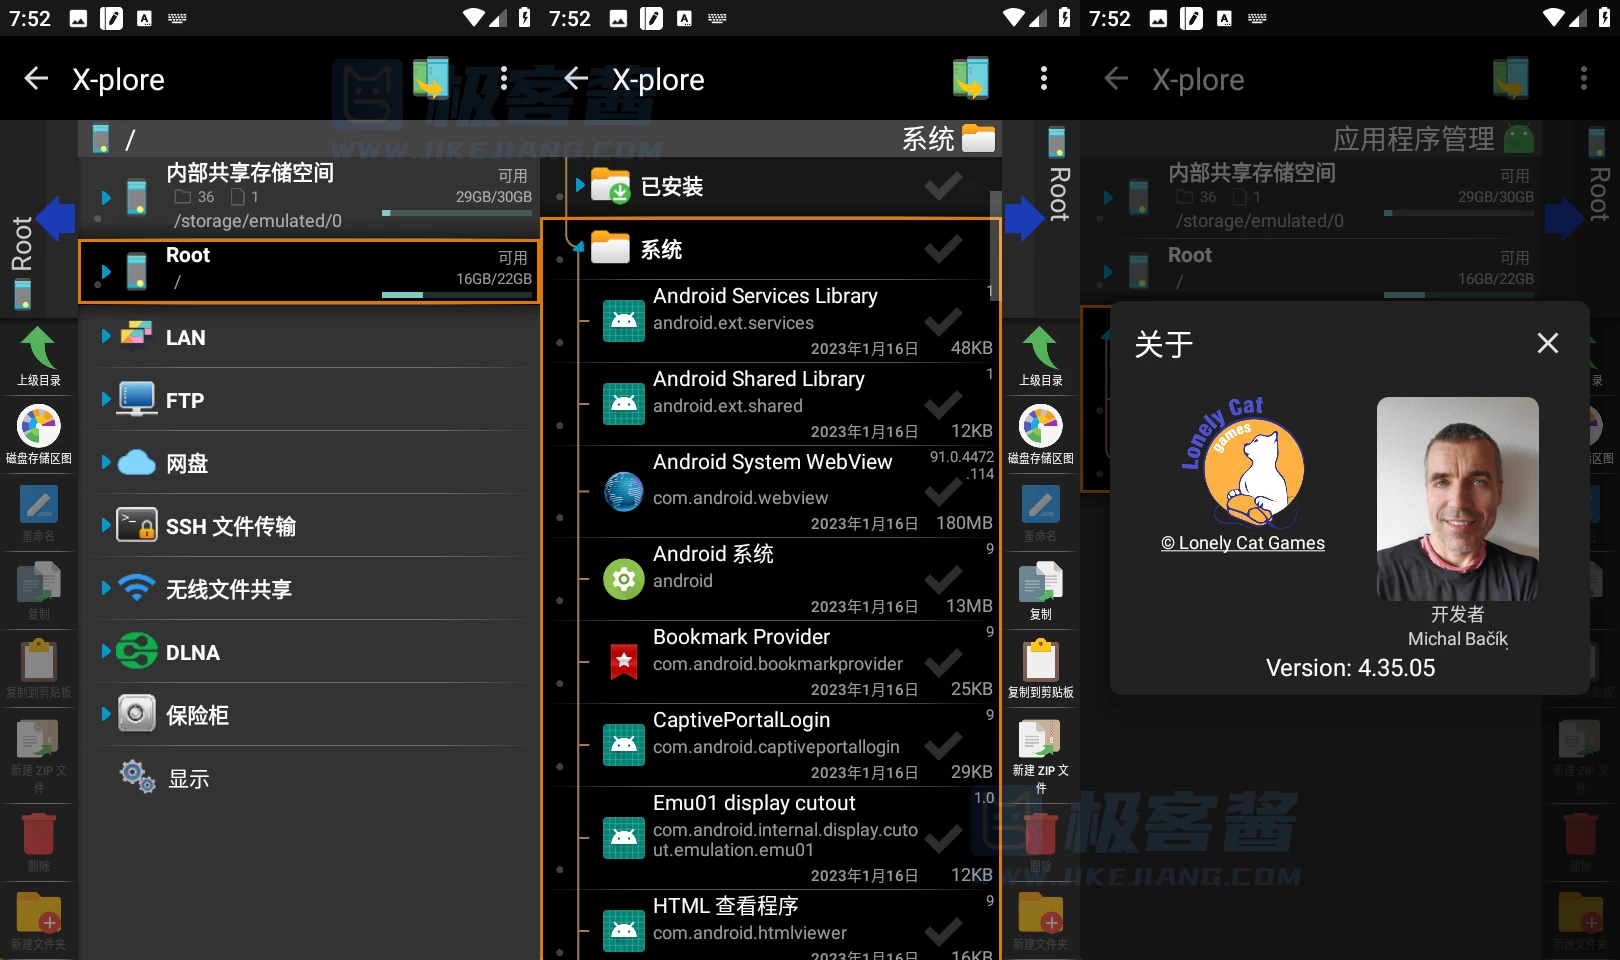
Task: Tap the Version: 4.35.05 text
Action: tap(1350, 668)
